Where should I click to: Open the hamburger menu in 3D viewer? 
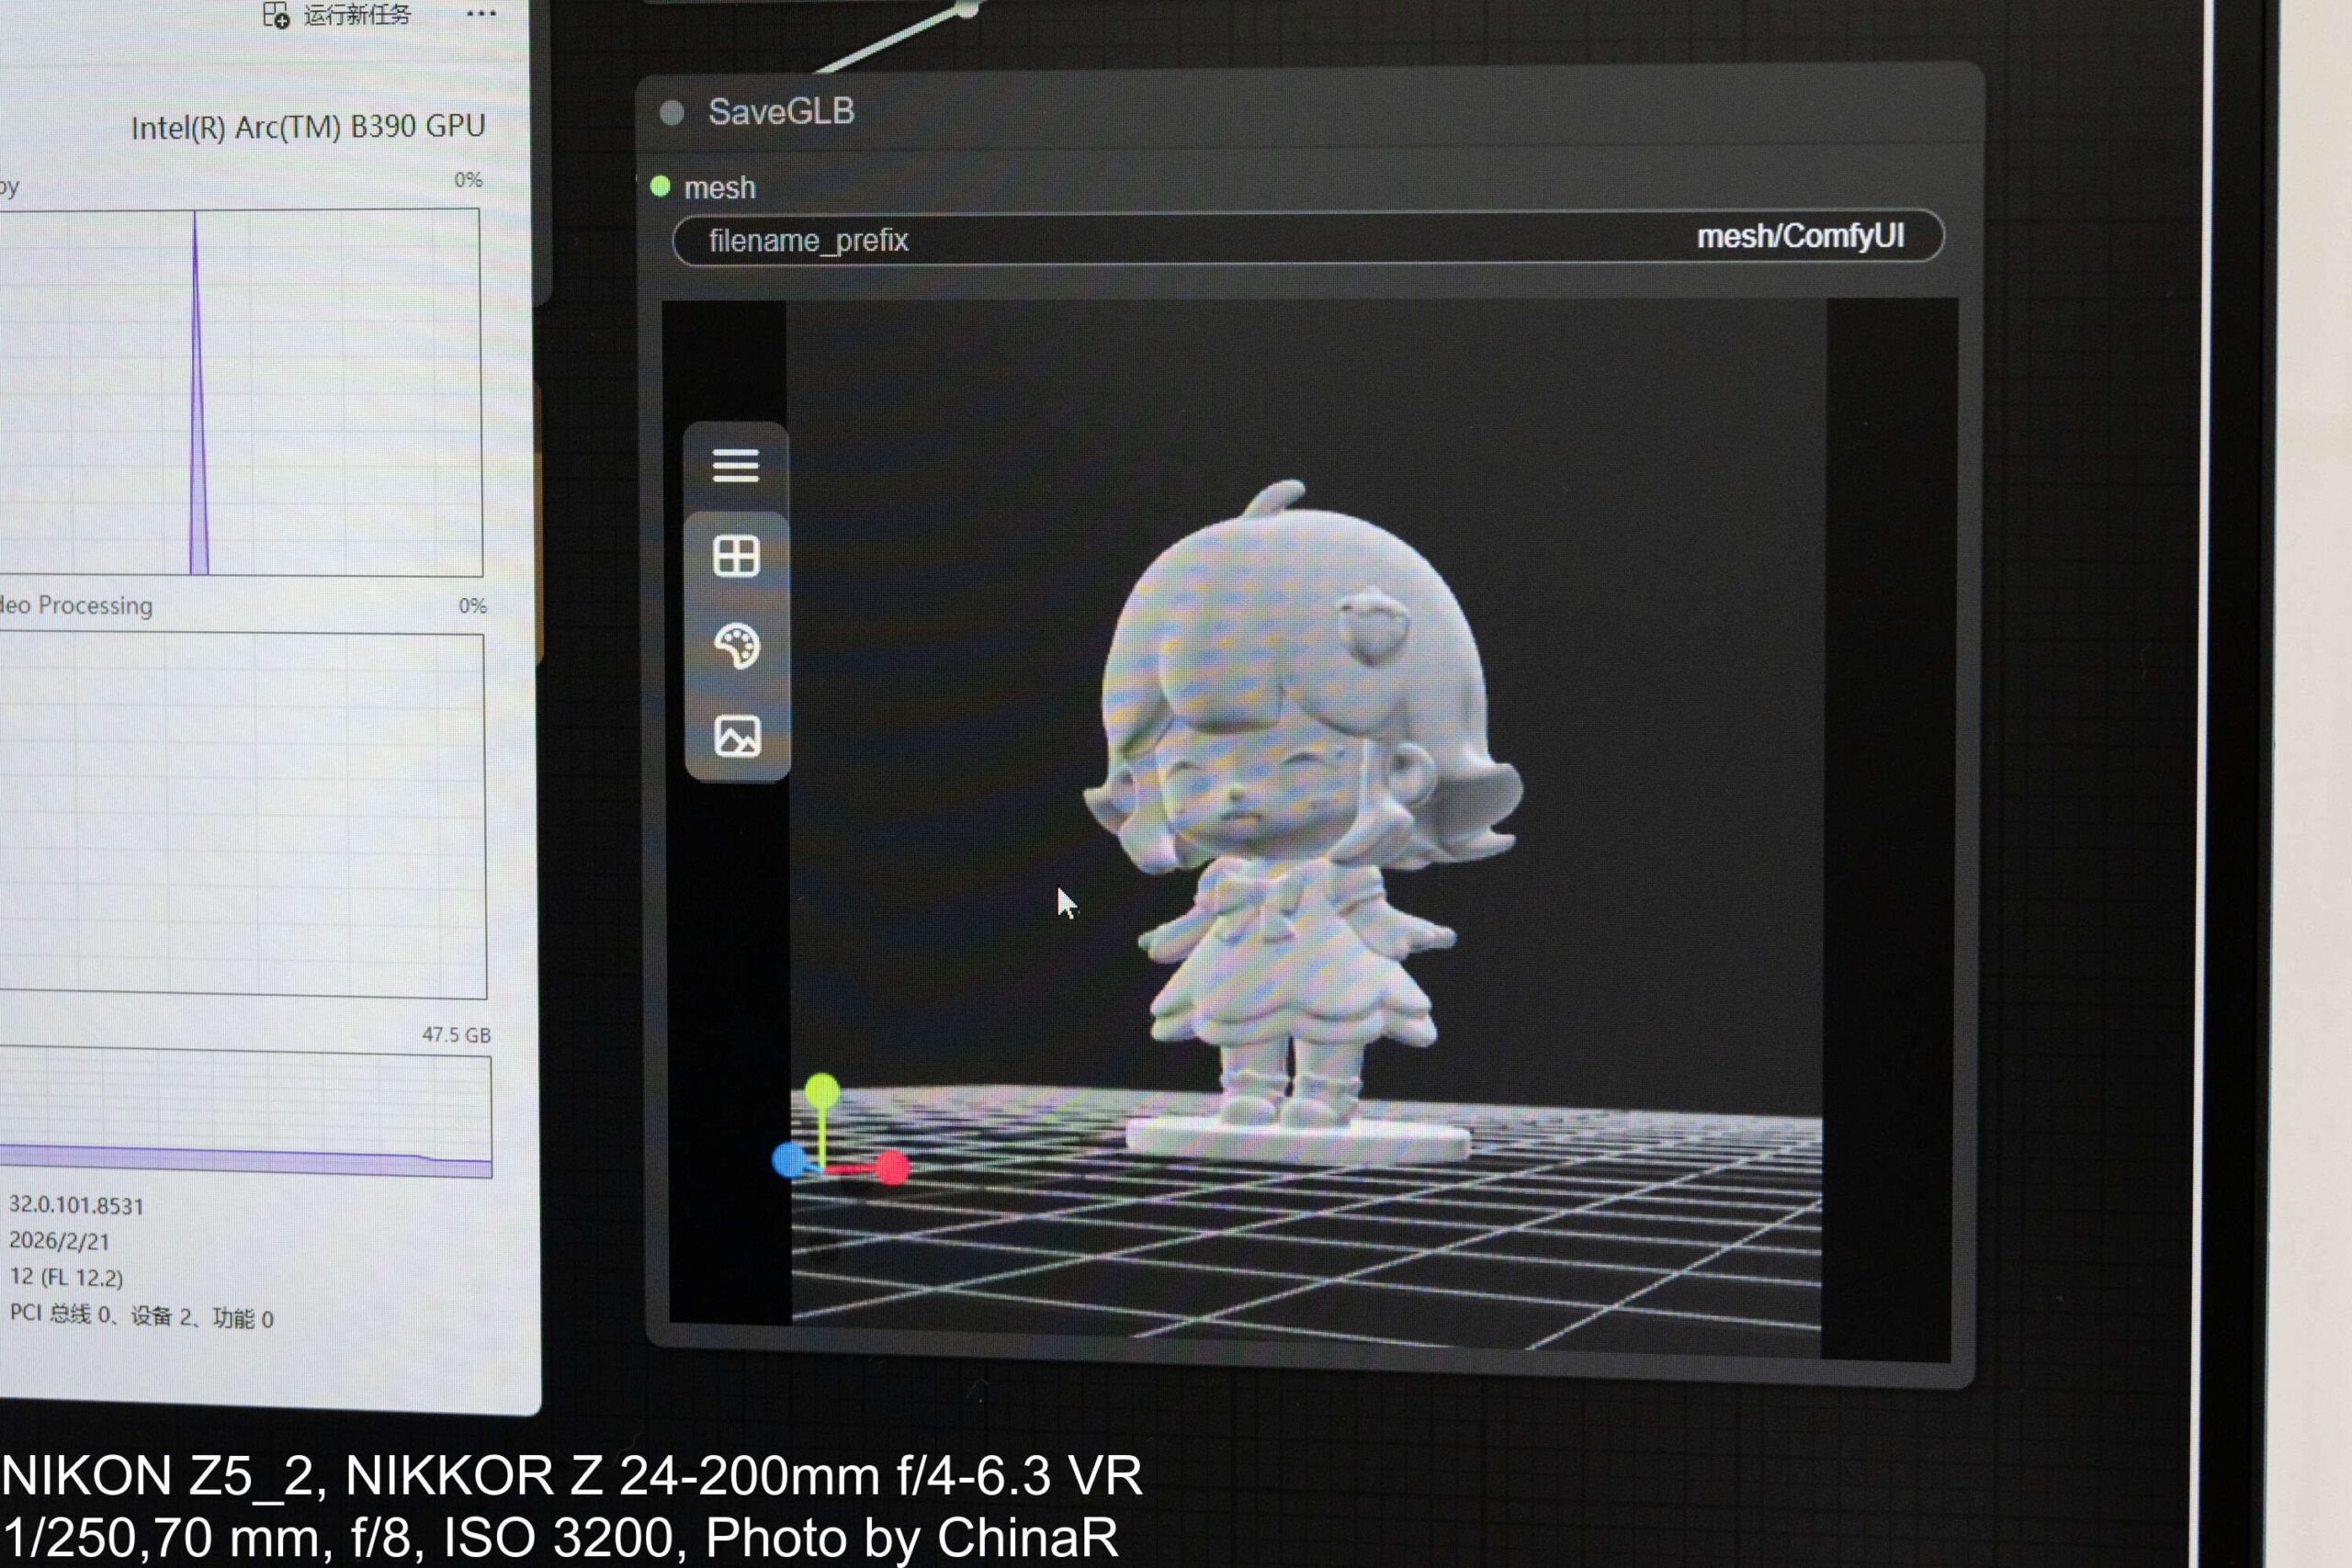(x=735, y=466)
